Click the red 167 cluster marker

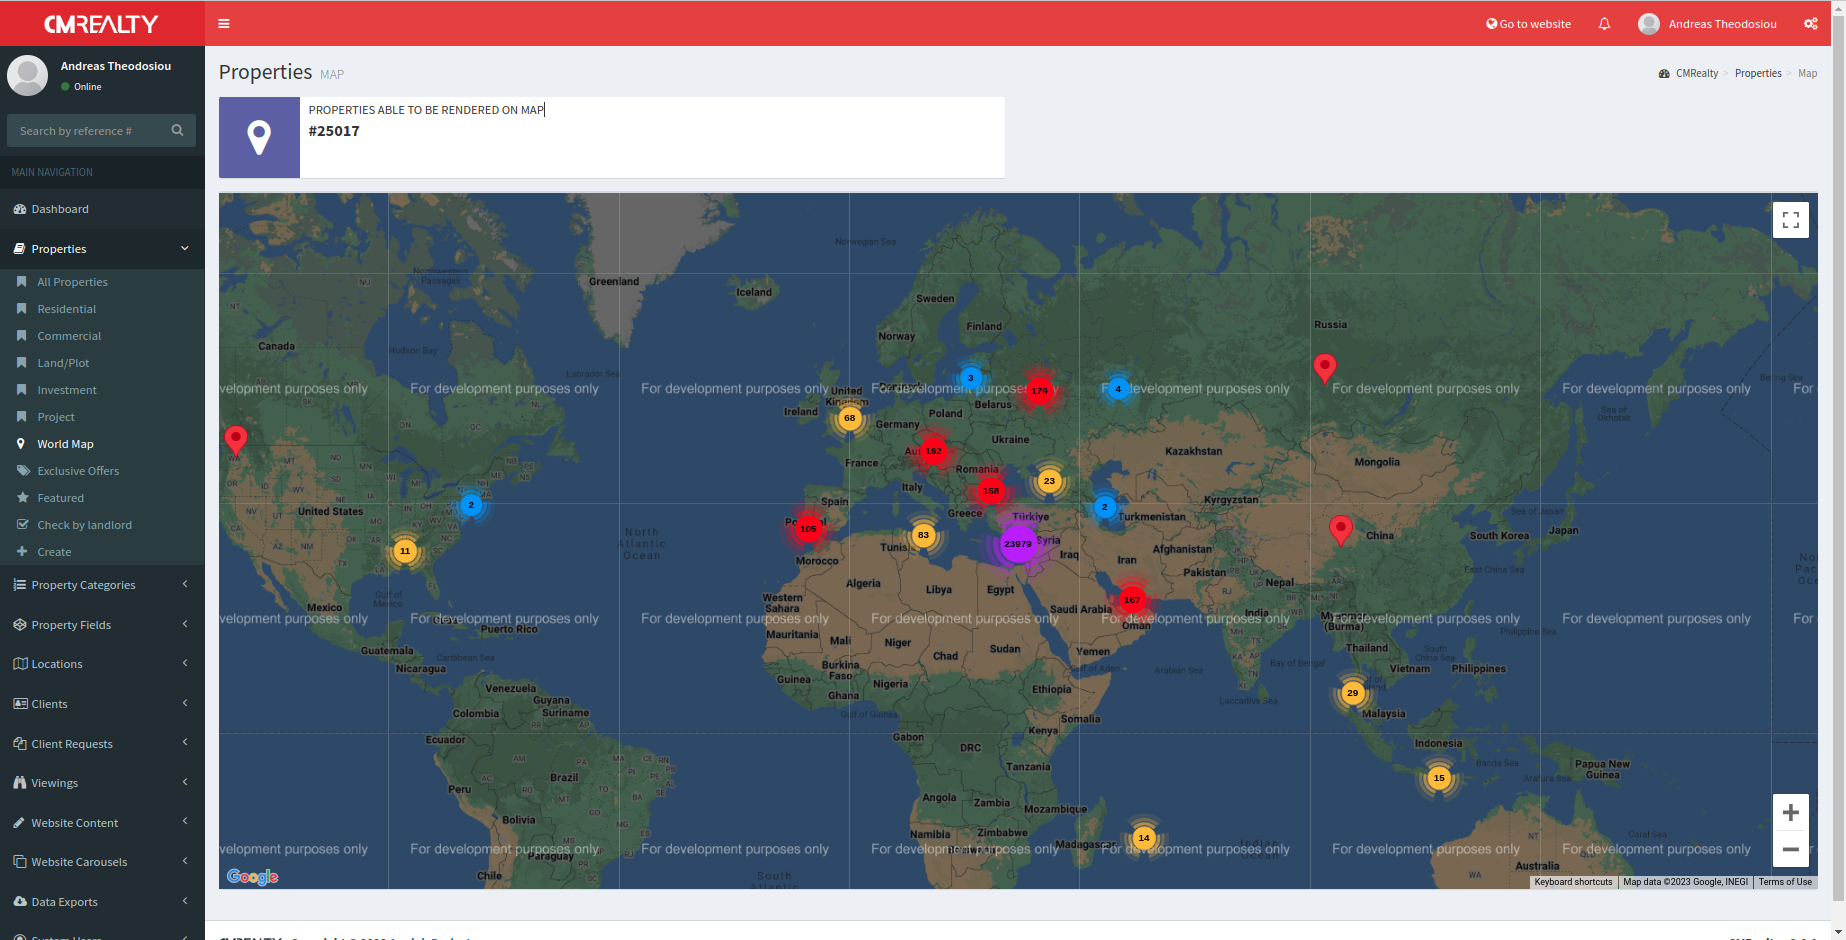(x=1132, y=600)
